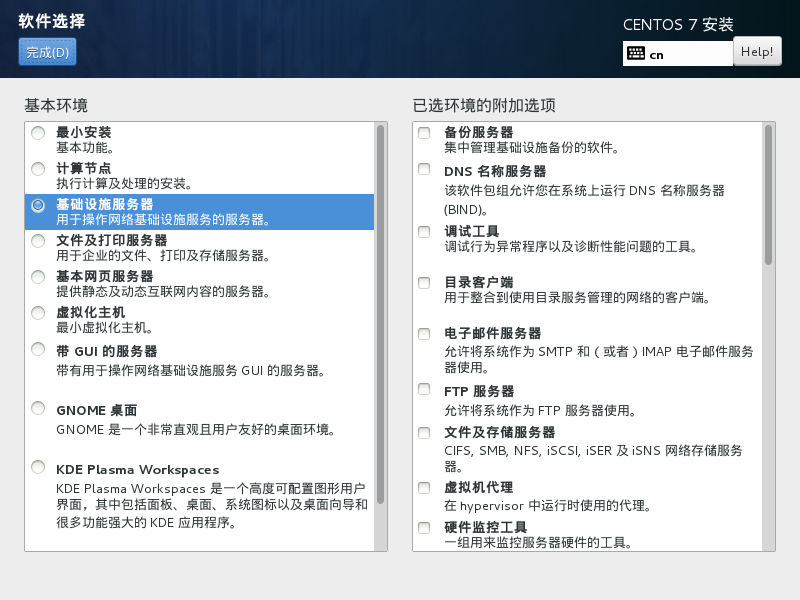Enable the 目录客户端 checkbox

424,283
